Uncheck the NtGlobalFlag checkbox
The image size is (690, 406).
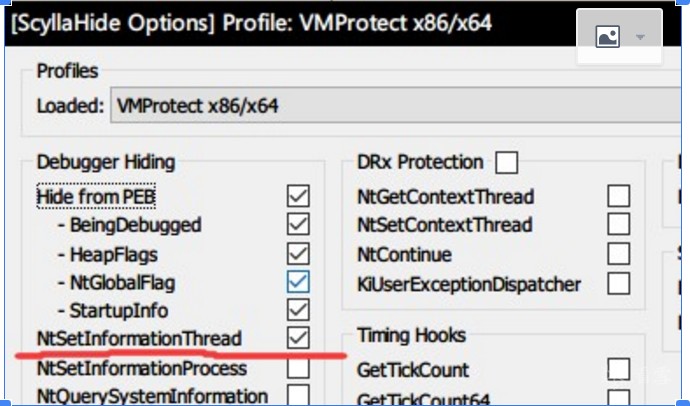tap(298, 282)
